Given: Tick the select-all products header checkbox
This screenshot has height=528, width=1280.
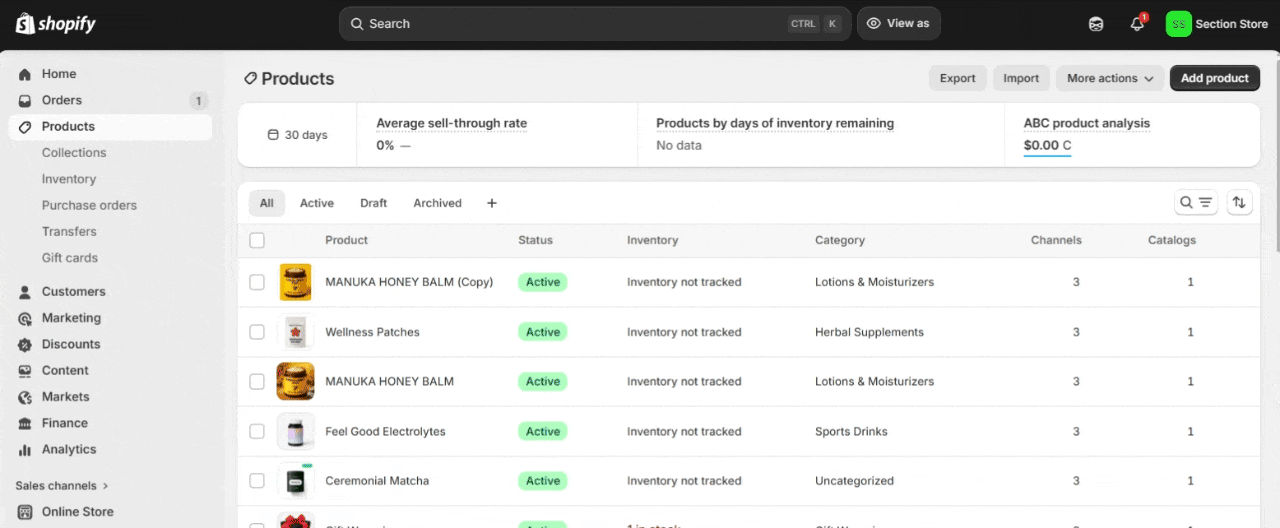Looking at the screenshot, I should tap(257, 240).
